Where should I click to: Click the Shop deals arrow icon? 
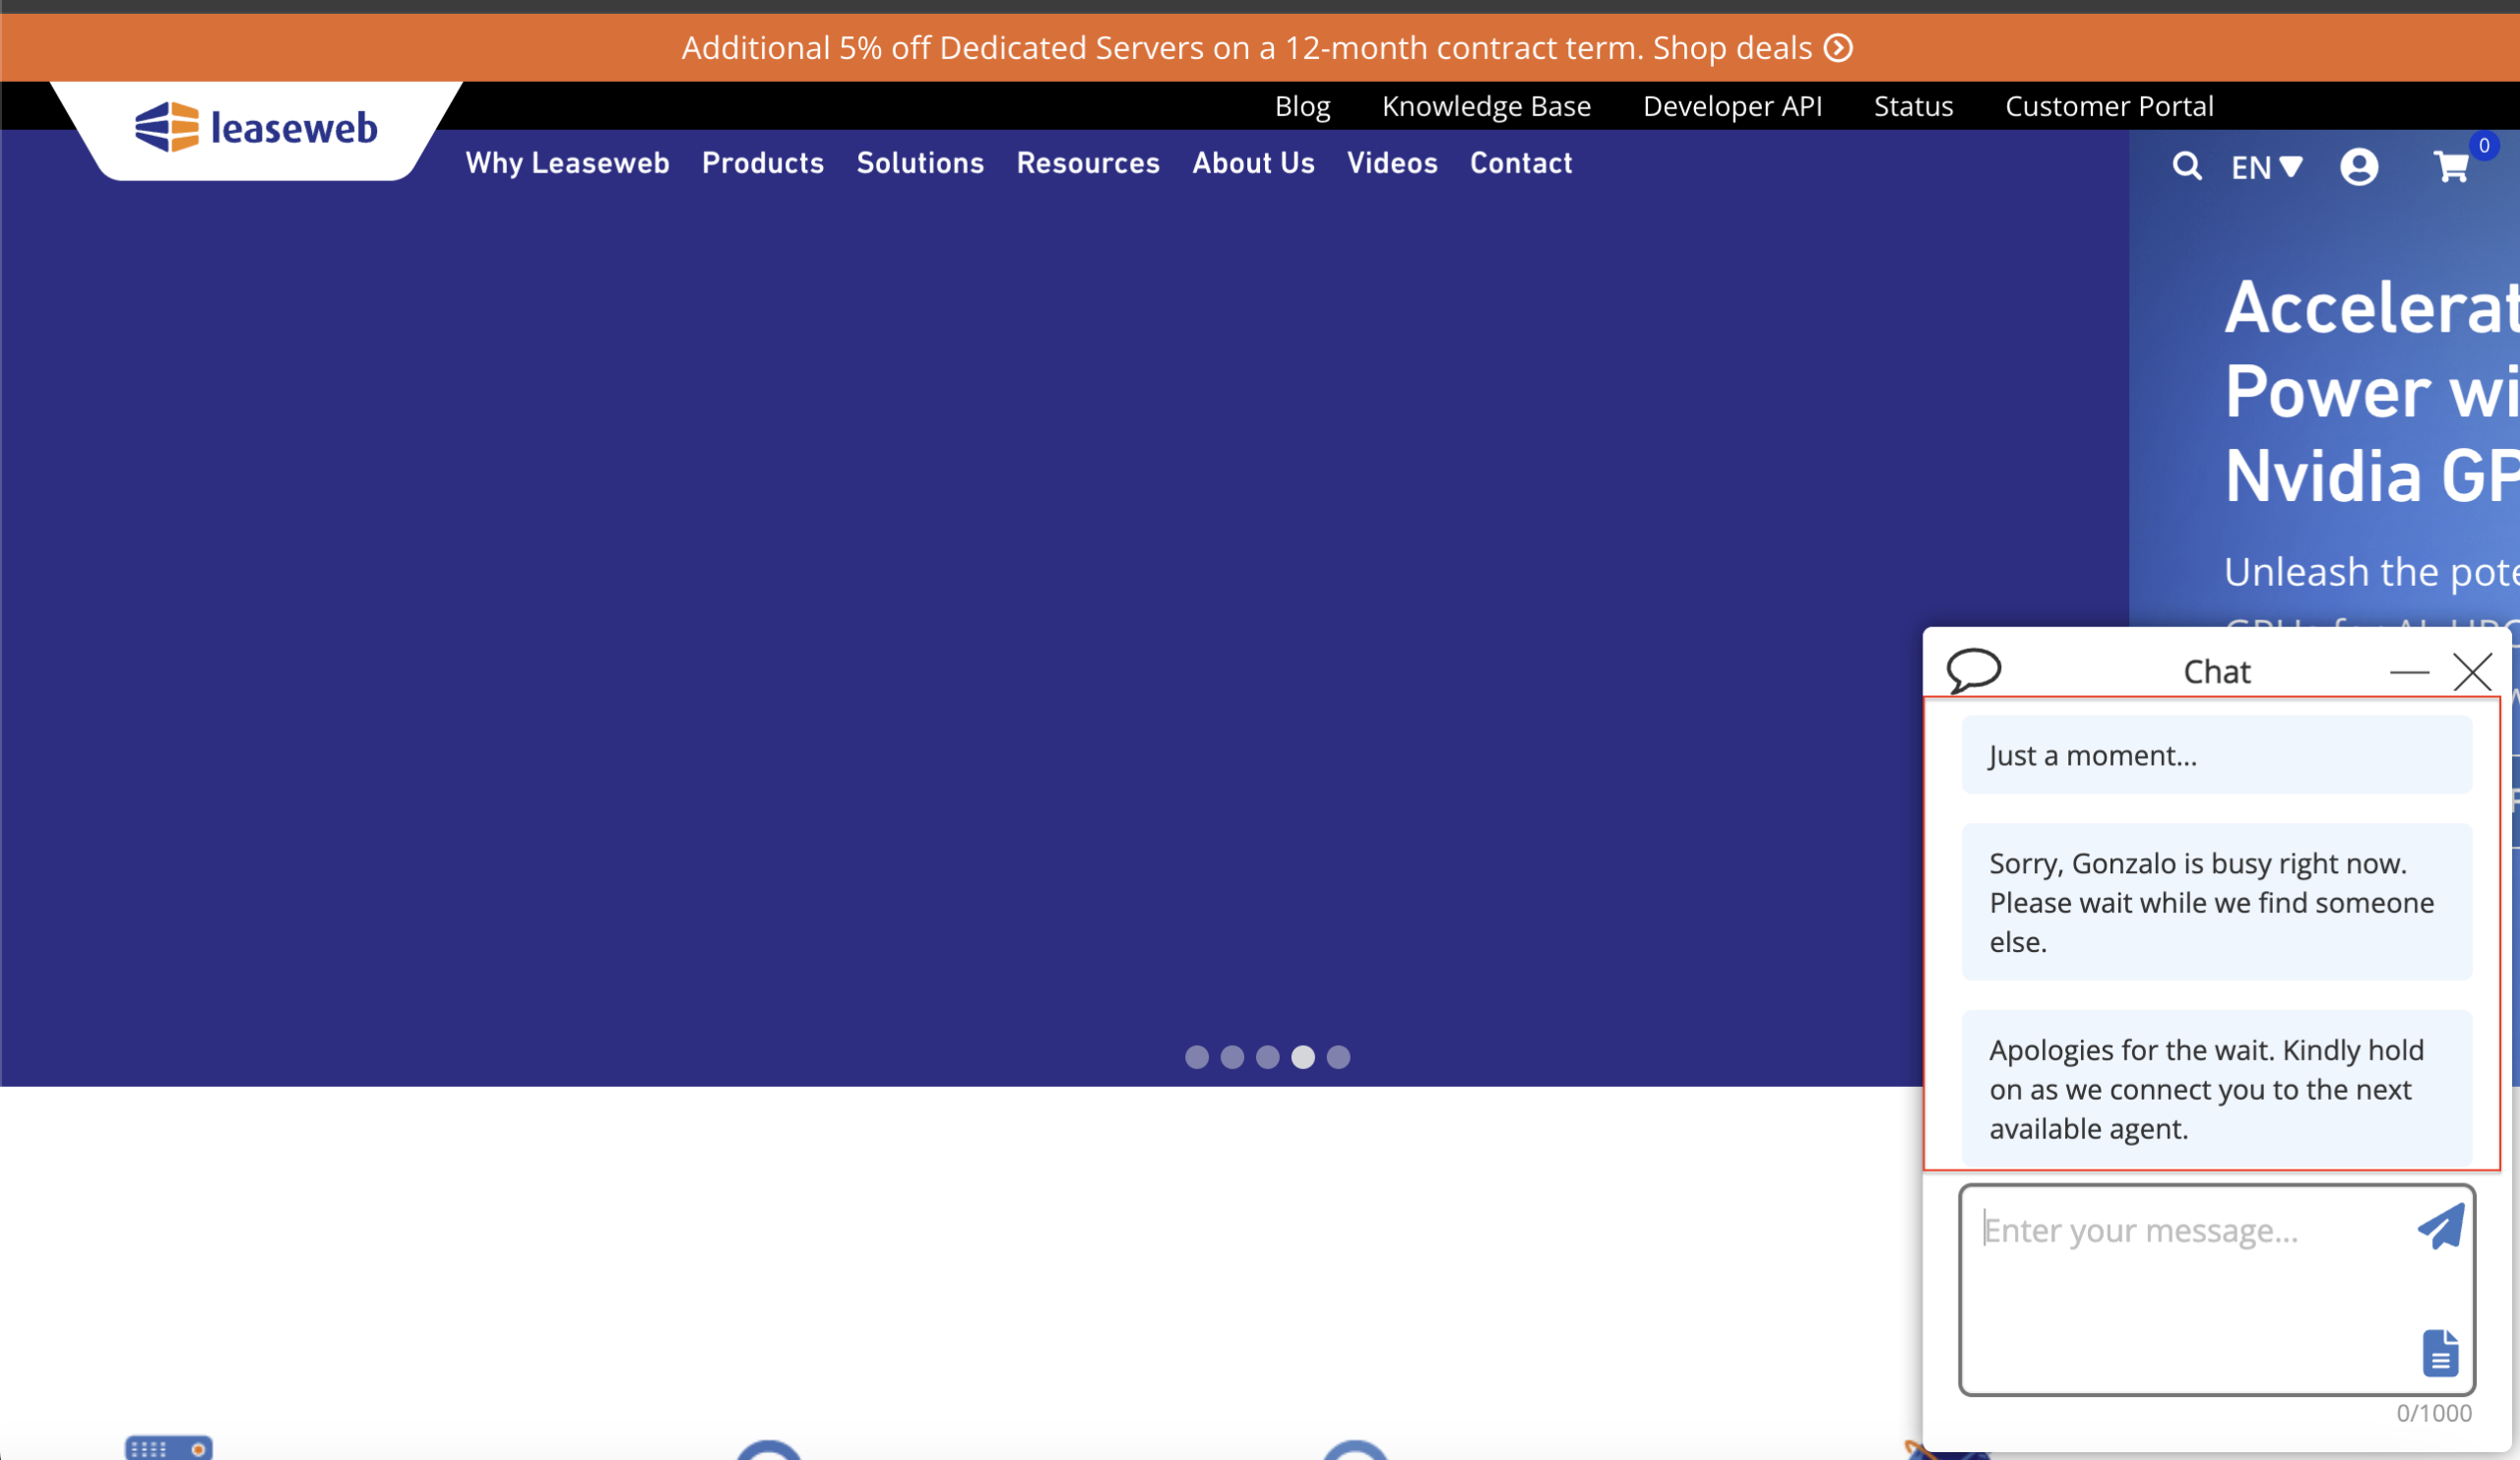pos(1838,48)
